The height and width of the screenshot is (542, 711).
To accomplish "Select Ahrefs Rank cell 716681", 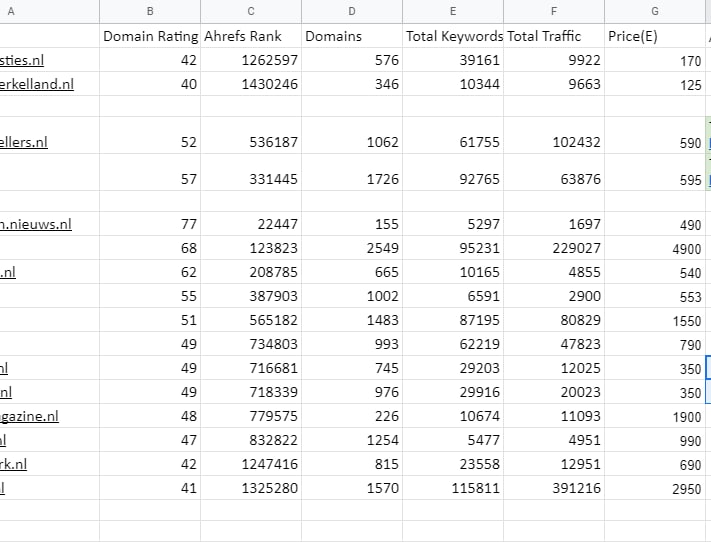I will pos(251,368).
